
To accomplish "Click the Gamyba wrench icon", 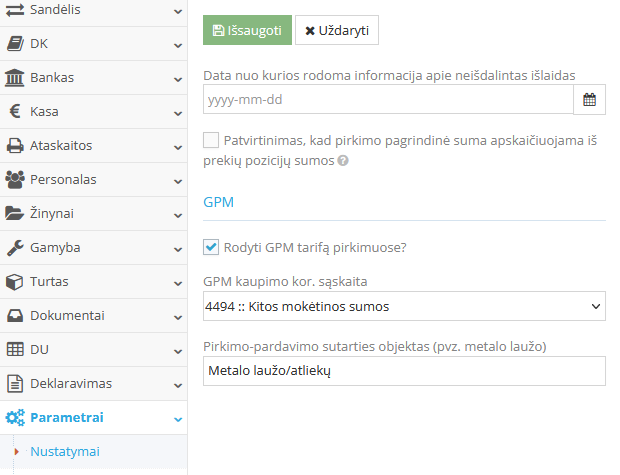I will [15, 248].
